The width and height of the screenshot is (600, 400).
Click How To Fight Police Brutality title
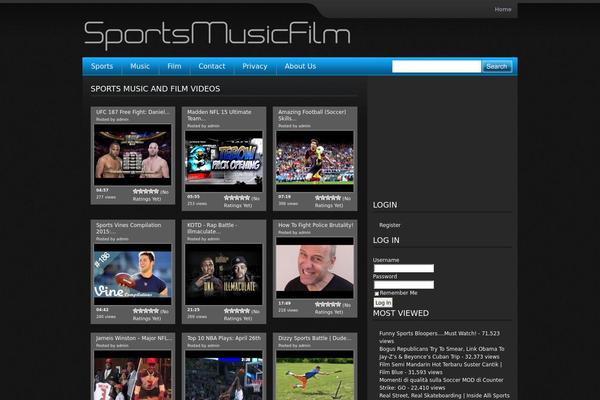[x=316, y=225]
